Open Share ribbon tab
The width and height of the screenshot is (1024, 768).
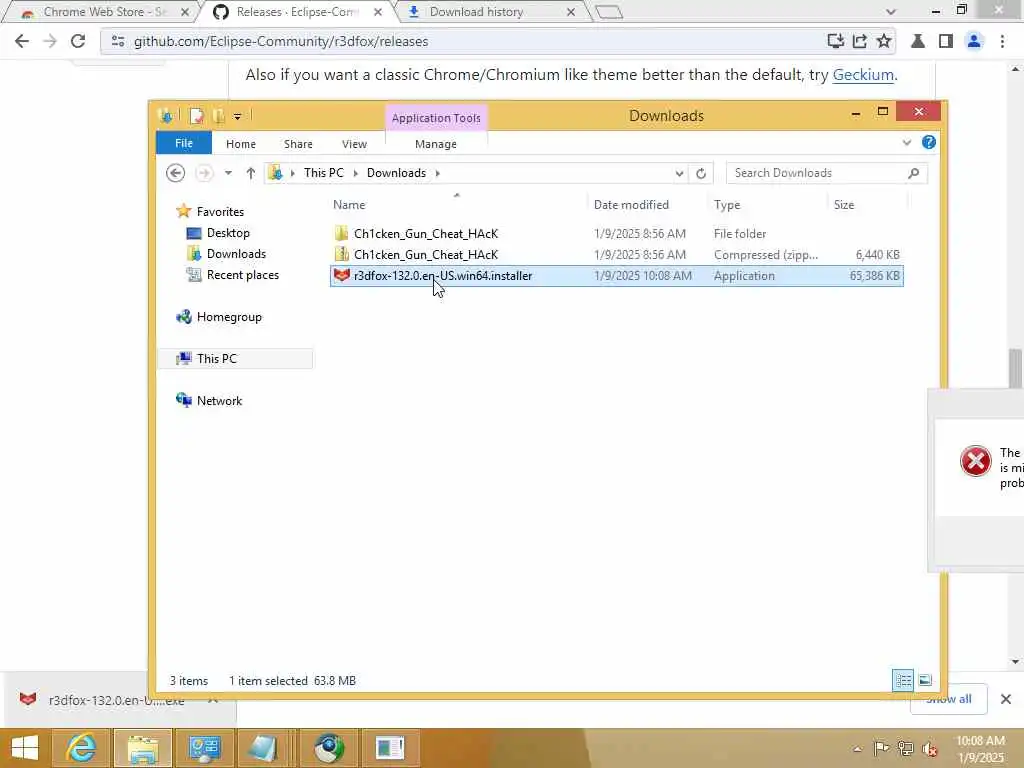298,144
